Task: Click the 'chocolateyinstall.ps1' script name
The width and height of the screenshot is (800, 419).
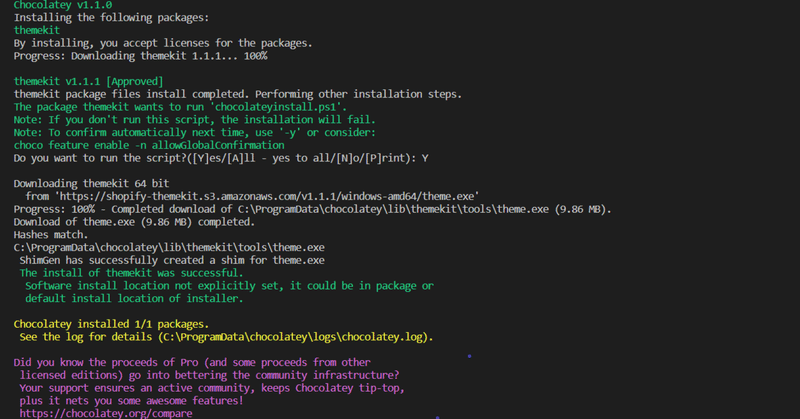Action: 278,107
